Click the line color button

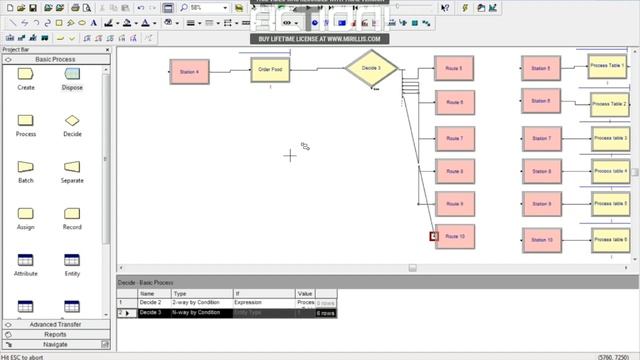109,23
